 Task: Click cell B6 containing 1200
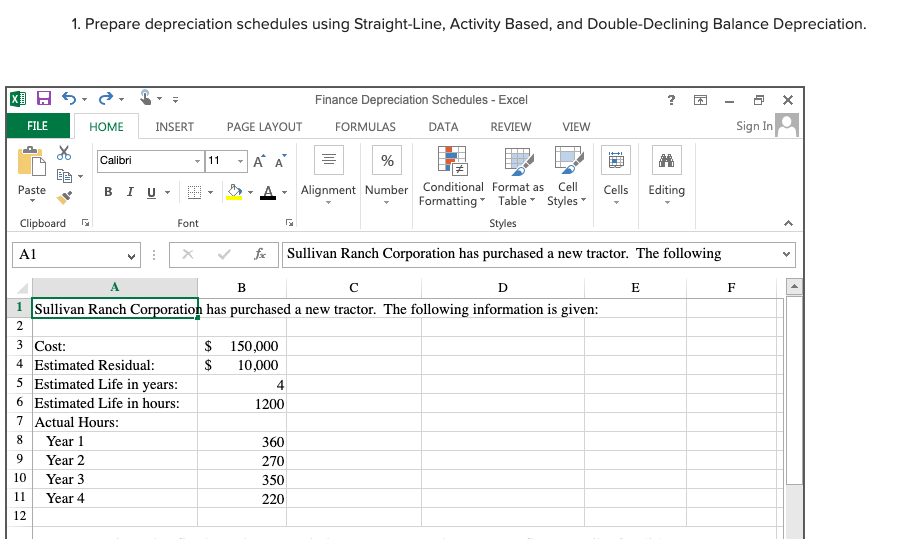coord(242,404)
